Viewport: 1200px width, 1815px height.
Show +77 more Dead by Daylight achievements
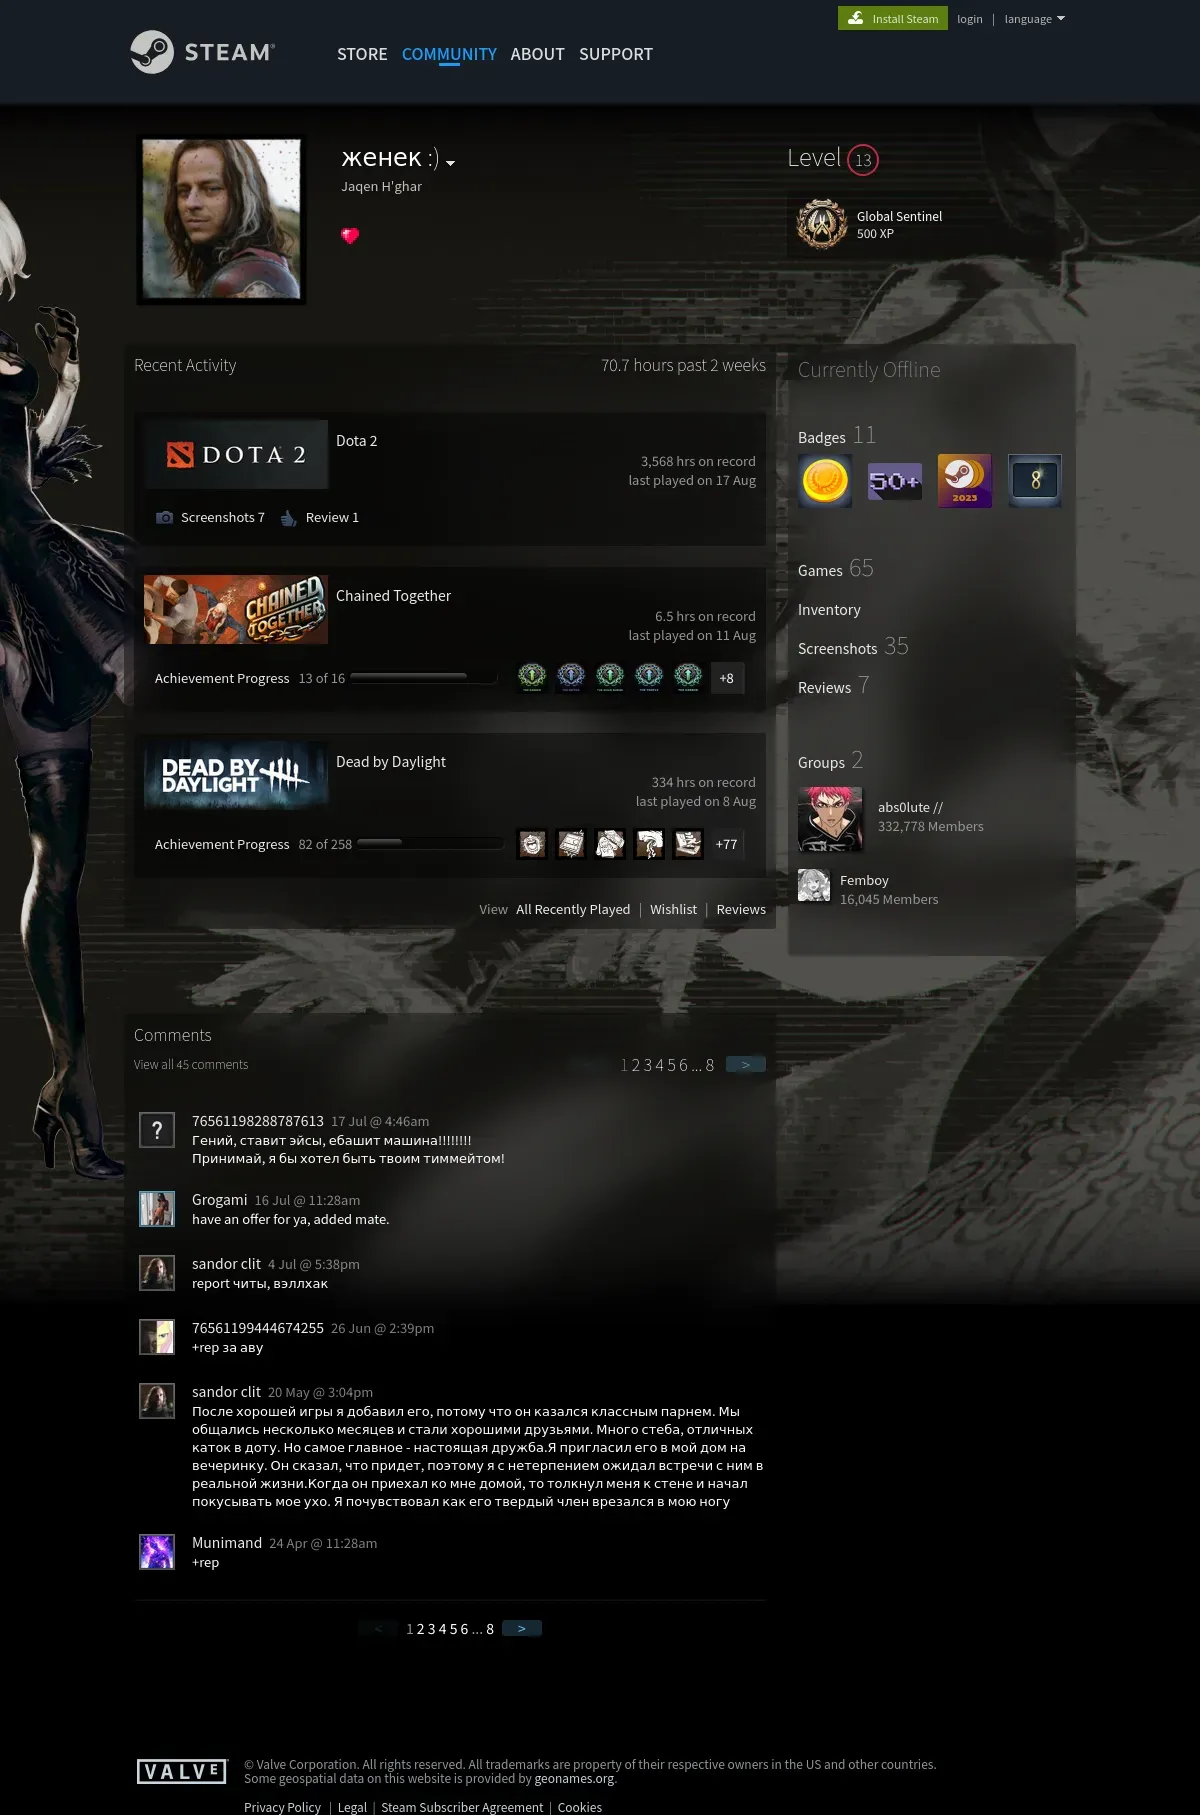(727, 844)
